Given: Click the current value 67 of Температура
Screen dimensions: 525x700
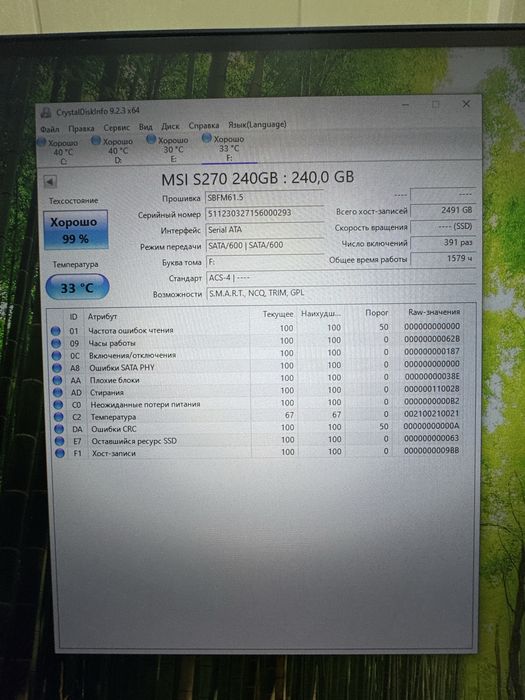Looking at the screenshot, I should (x=289, y=415).
